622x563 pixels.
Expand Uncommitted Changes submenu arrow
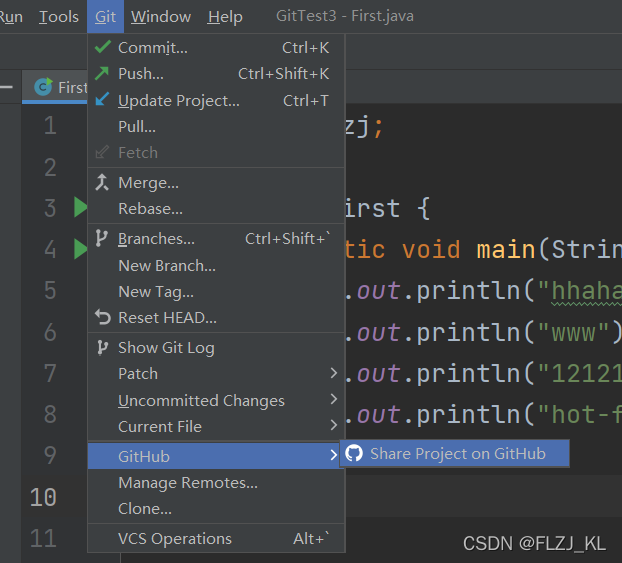tap(334, 399)
